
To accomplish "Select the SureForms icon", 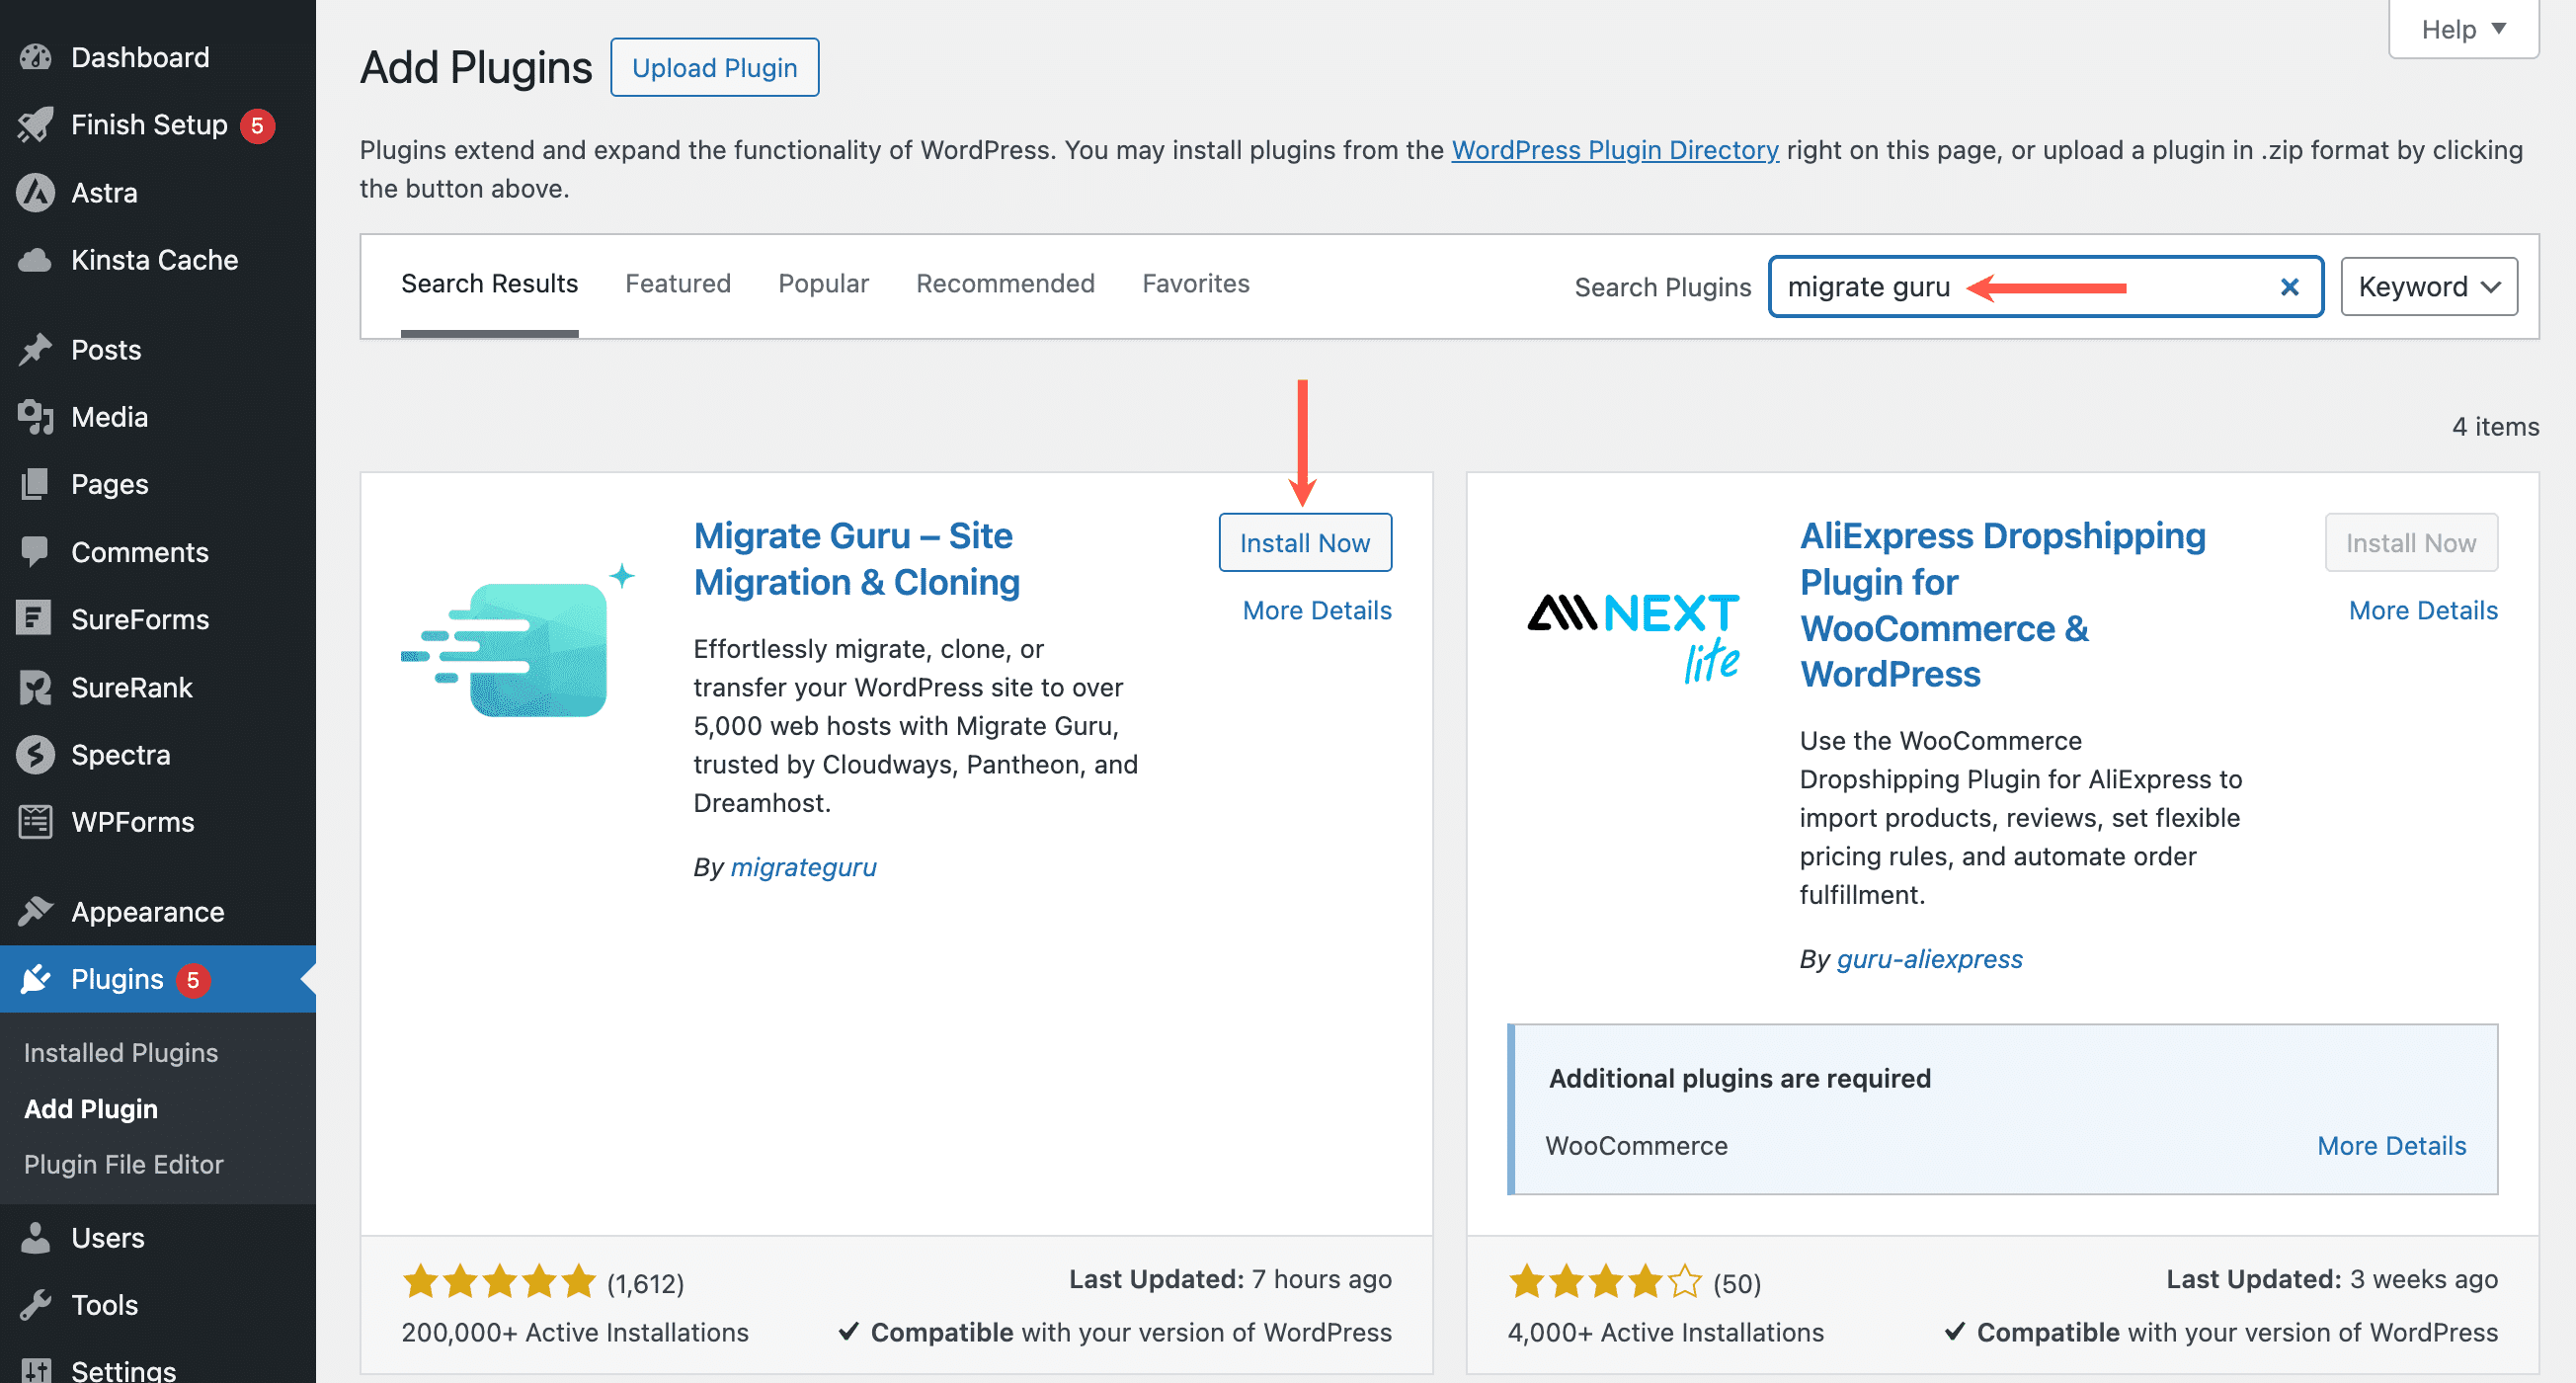I will pyautogui.click(x=35, y=619).
